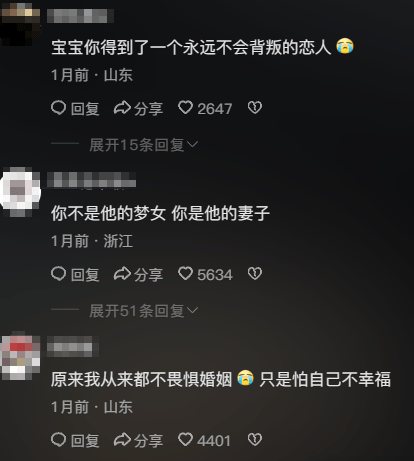
Task: Like the comment with 5634 likes
Action: pos(185,274)
